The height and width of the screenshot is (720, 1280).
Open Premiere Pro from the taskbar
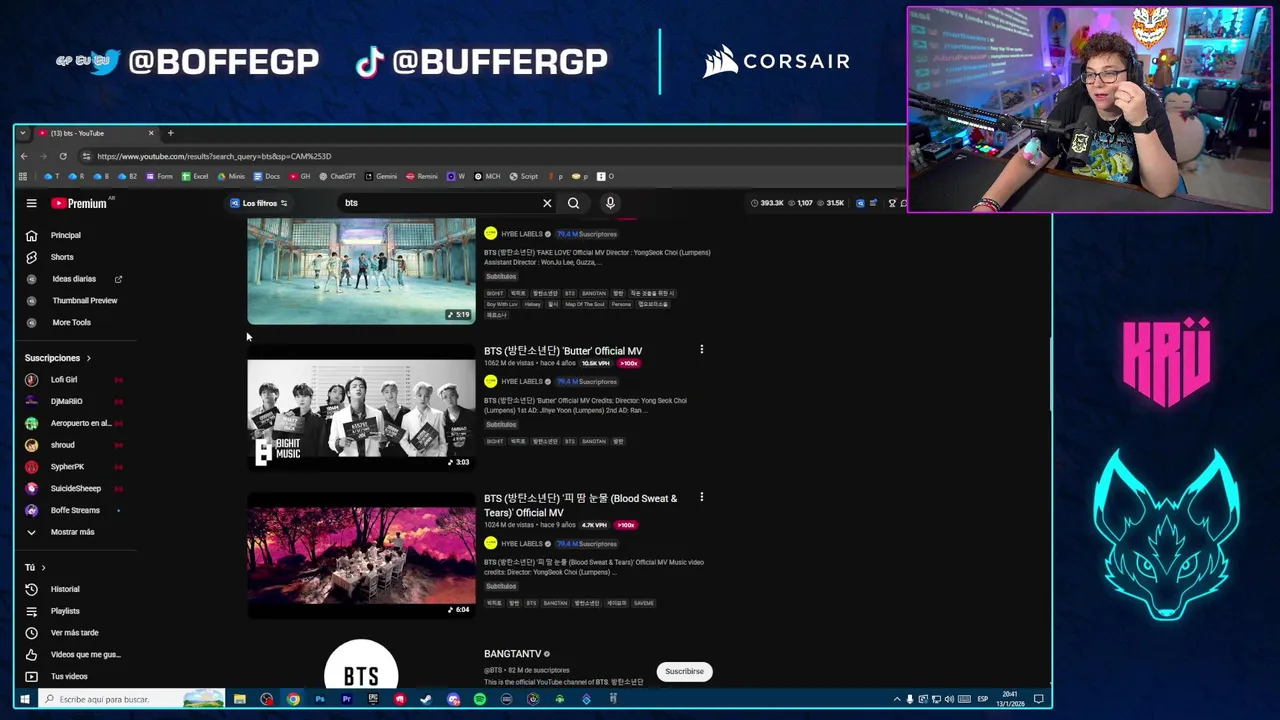(x=346, y=699)
